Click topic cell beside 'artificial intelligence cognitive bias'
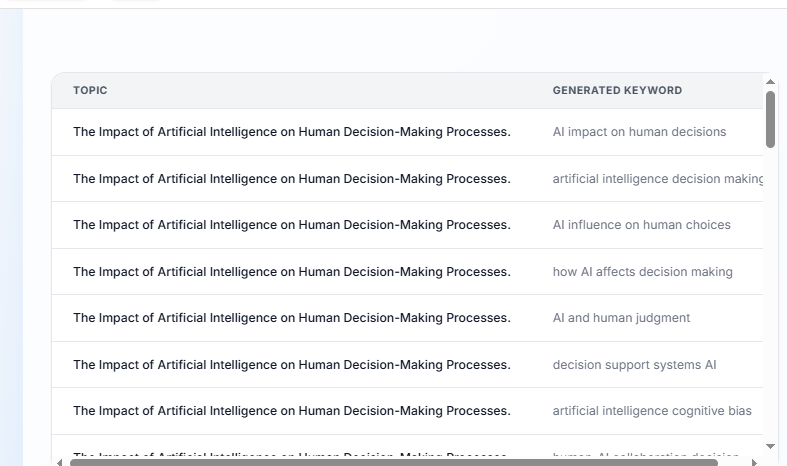Viewport: 787px width, 466px height. [x=291, y=411]
